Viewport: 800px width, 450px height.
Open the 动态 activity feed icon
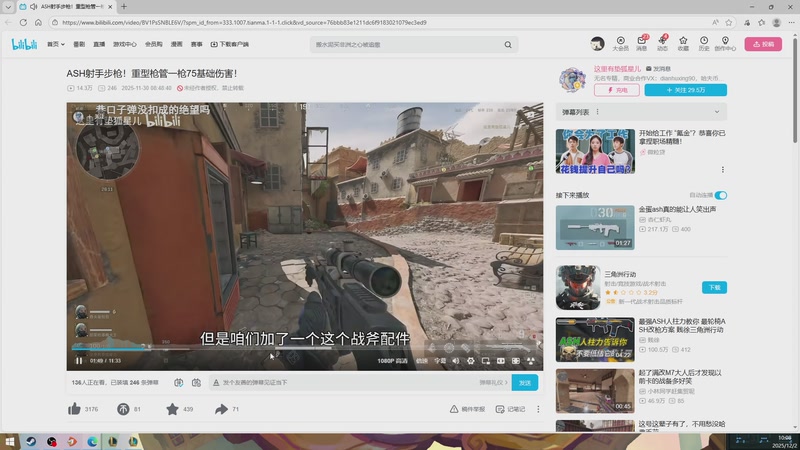click(662, 43)
